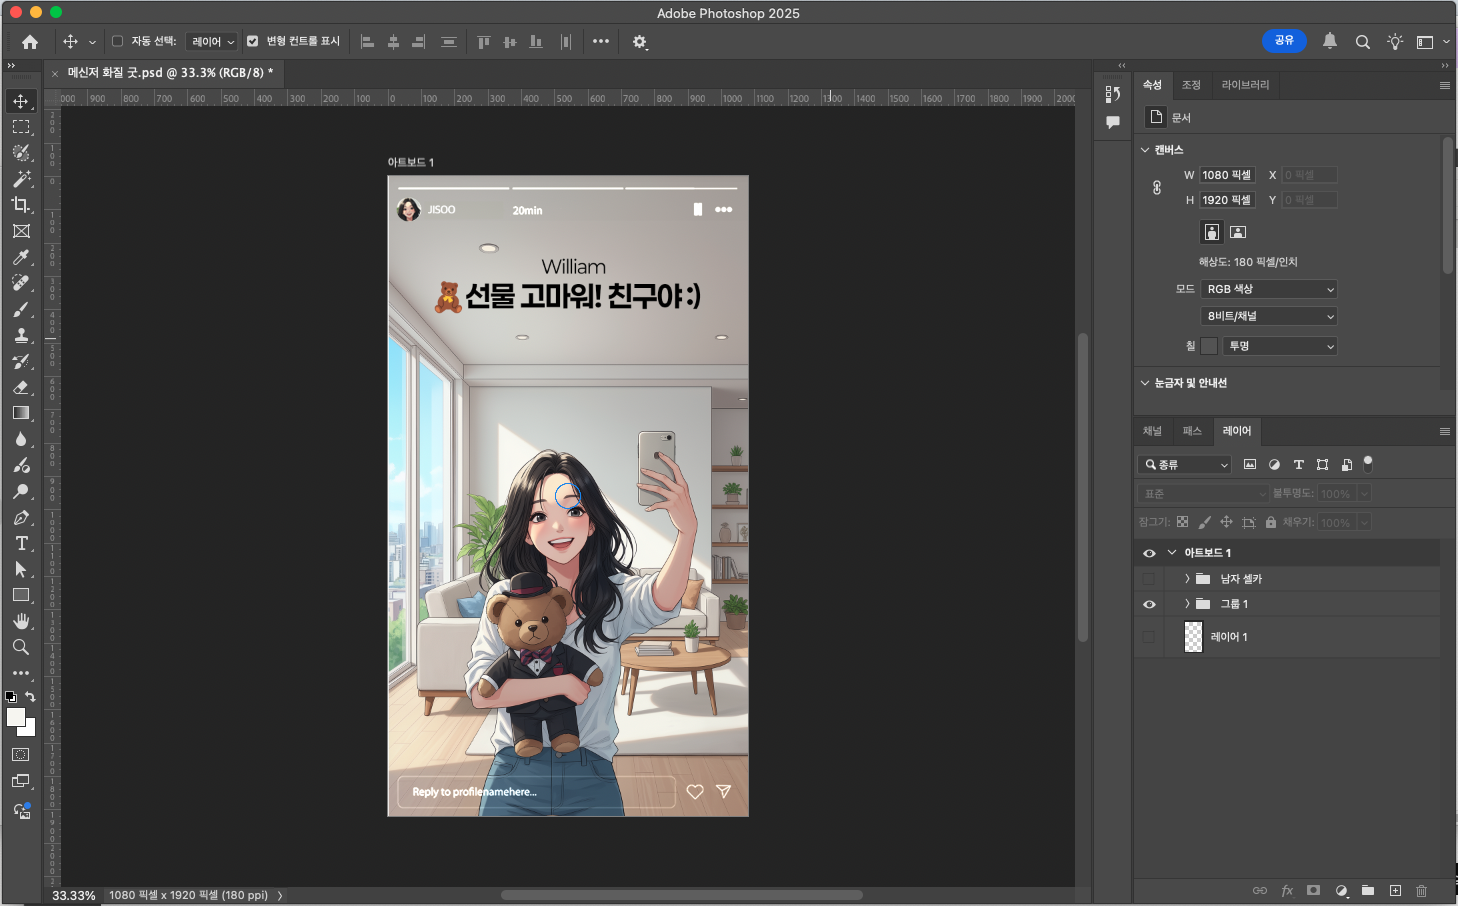Screen dimensions: 1458x906
Task: Select the Pen tool
Action: click(x=21, y=517)
